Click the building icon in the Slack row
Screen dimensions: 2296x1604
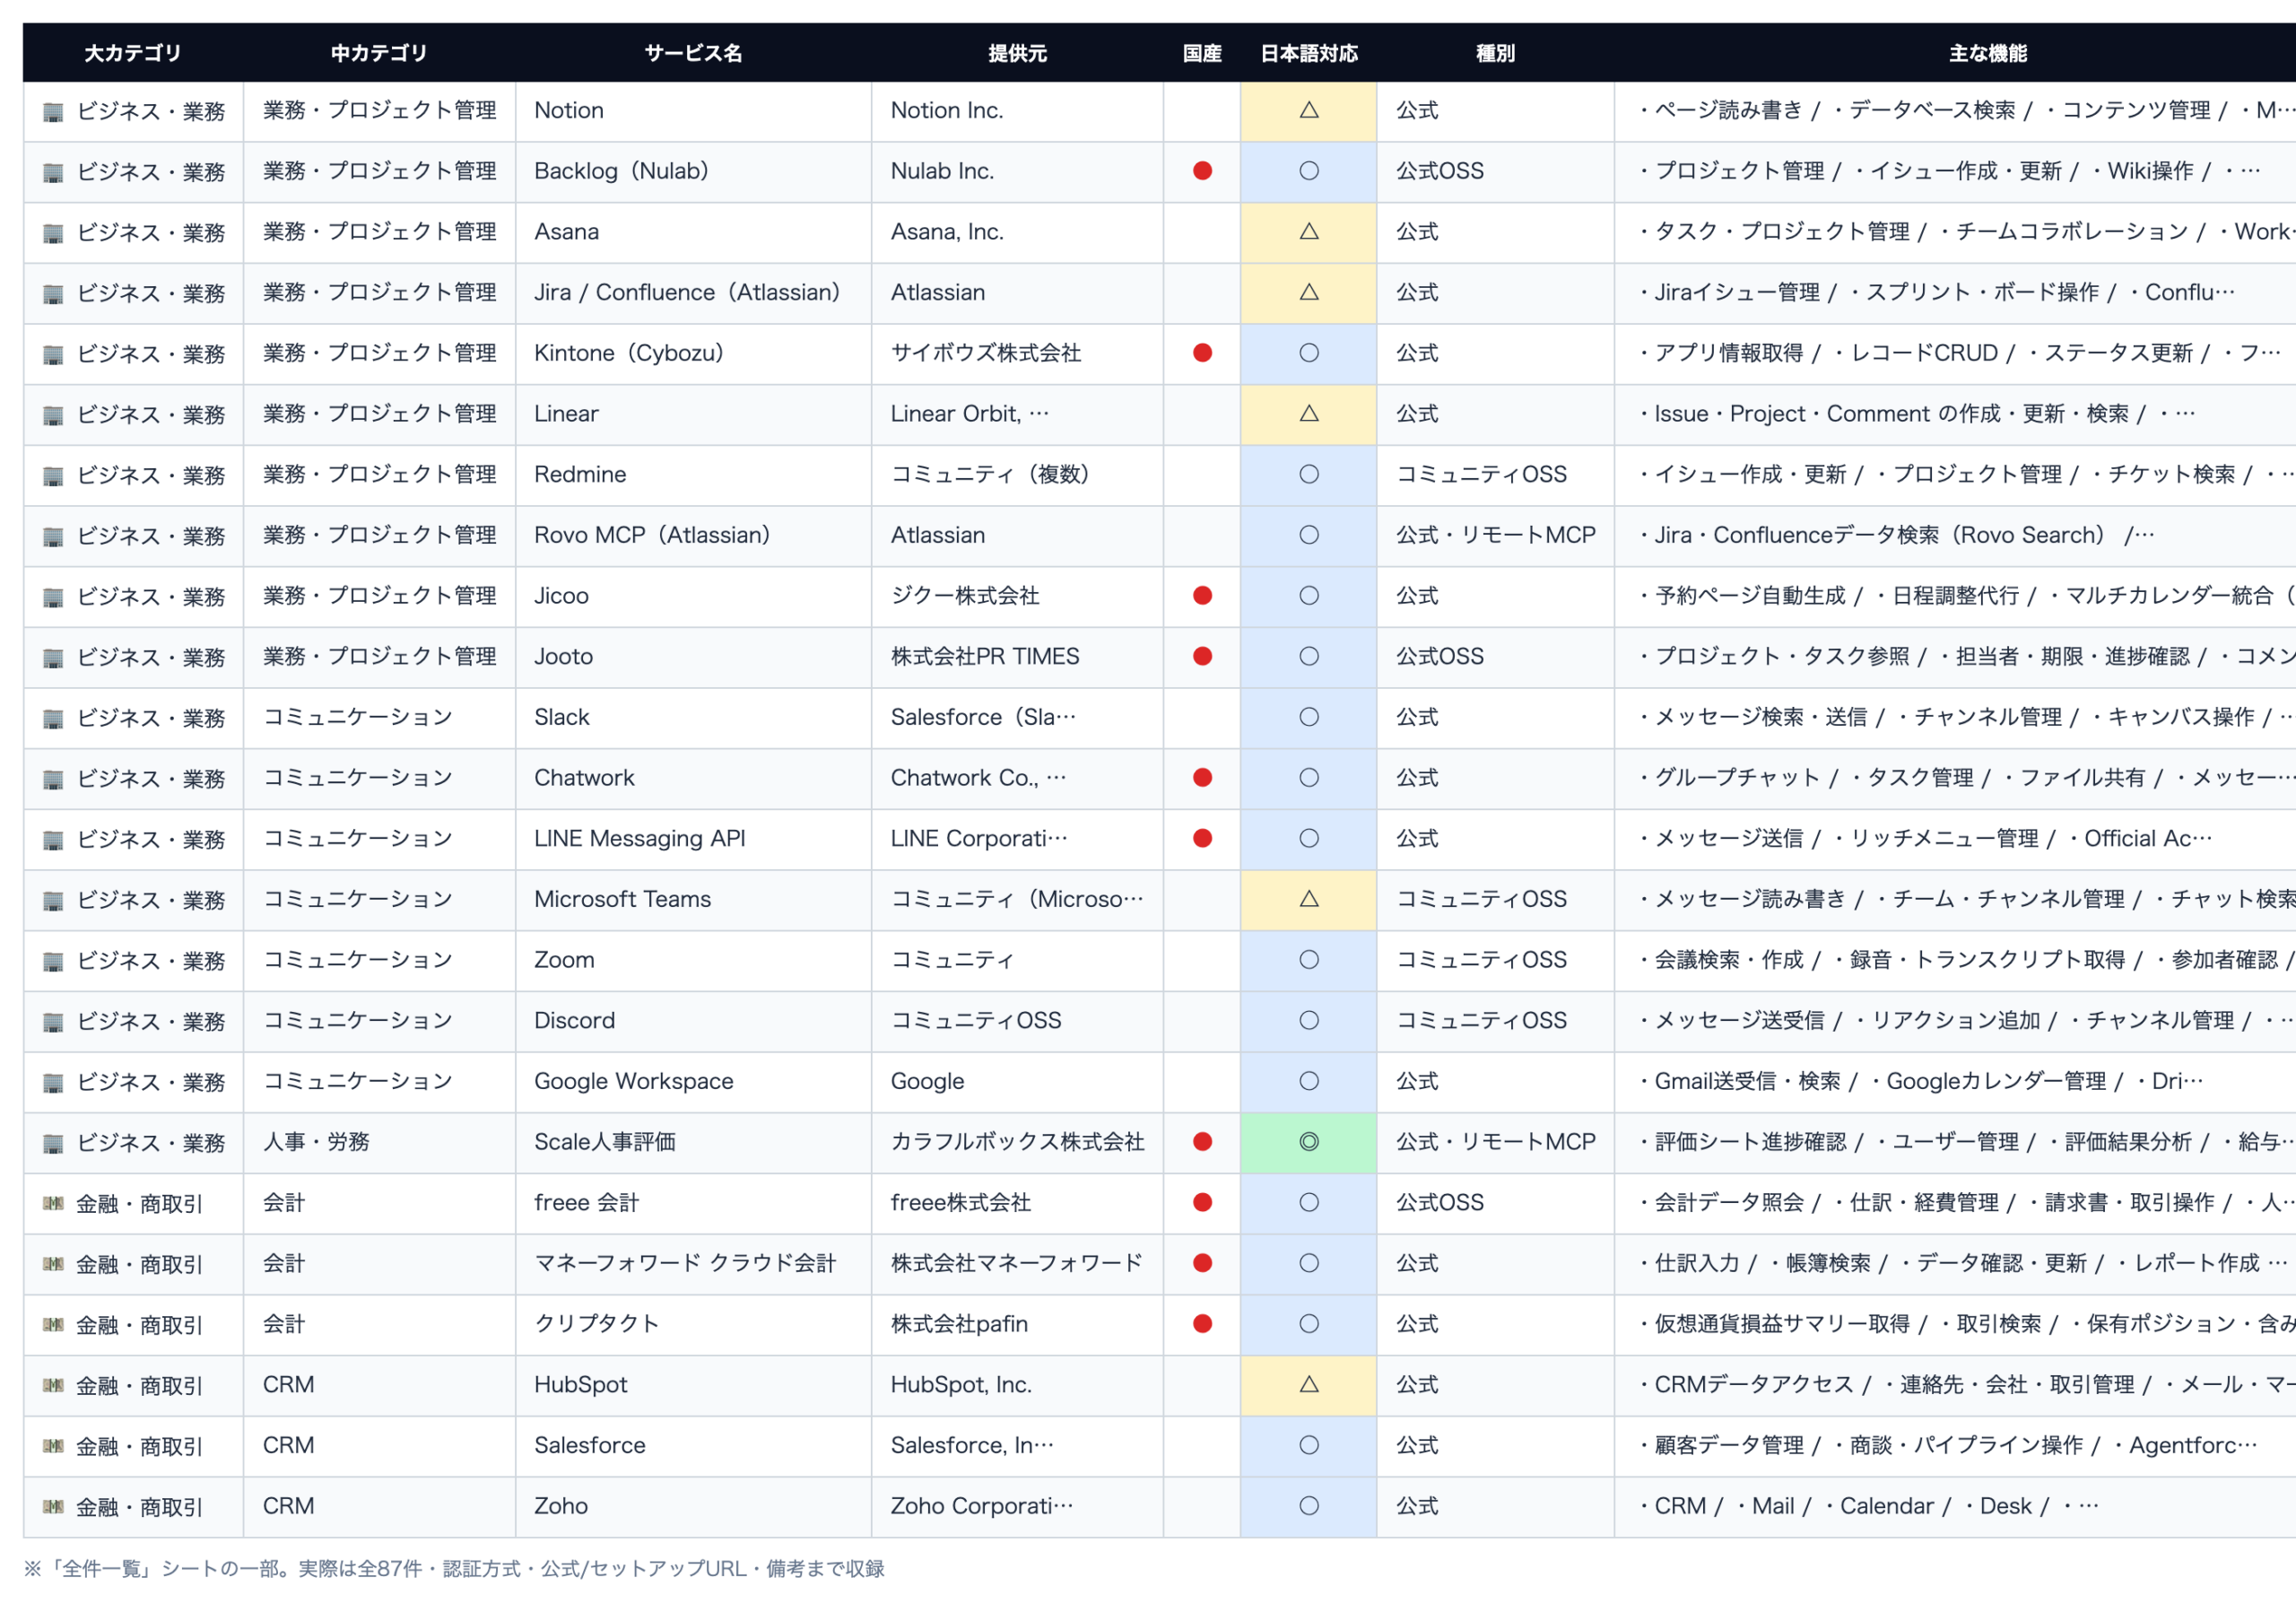point(53,718)
